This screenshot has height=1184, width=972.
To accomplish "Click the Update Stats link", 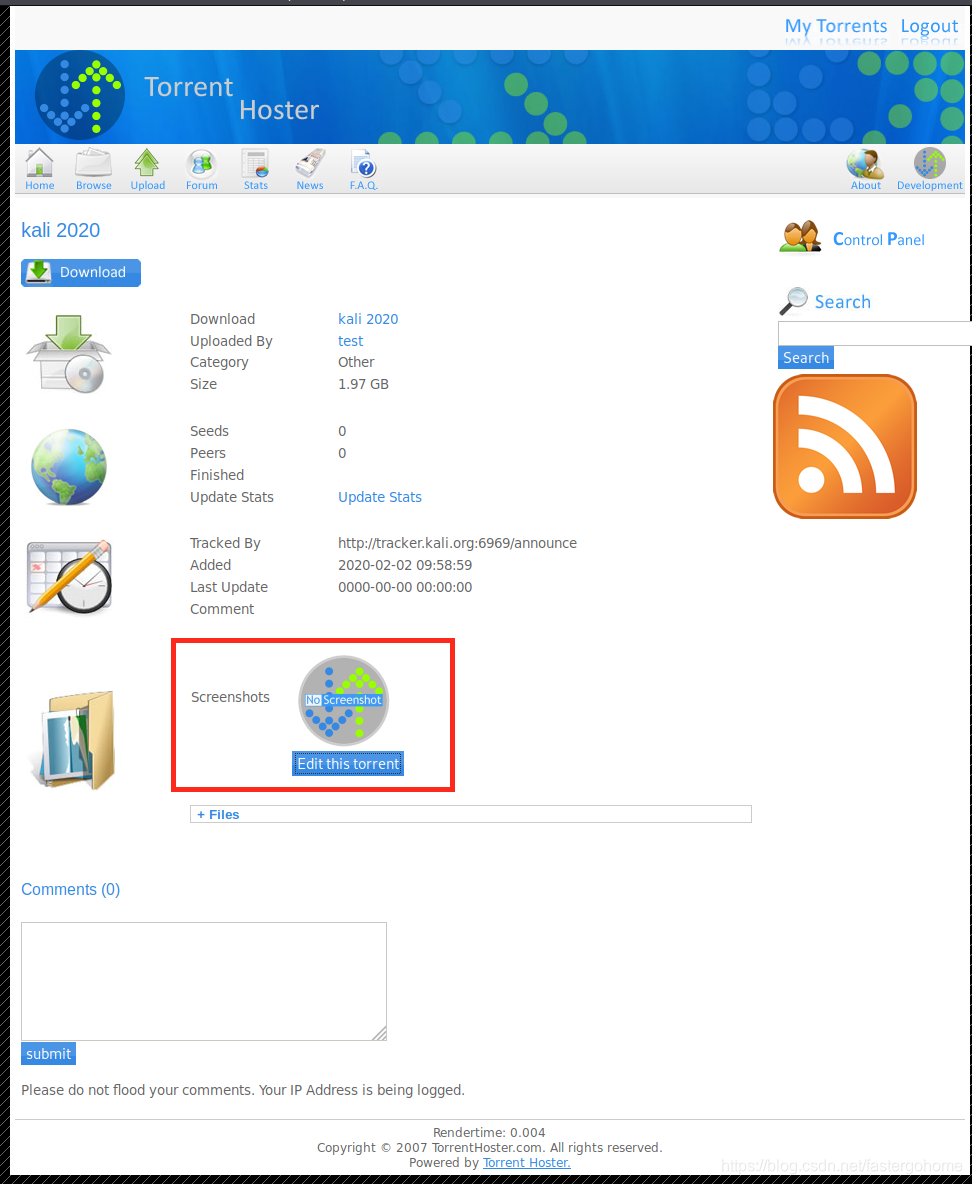I will (x=380, y=497).
